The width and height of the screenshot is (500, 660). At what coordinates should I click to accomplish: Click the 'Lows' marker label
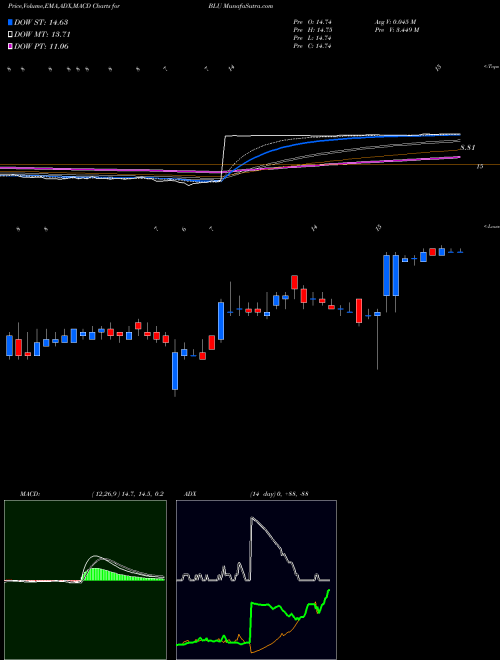pyautogui.click(x=492, y=226)
